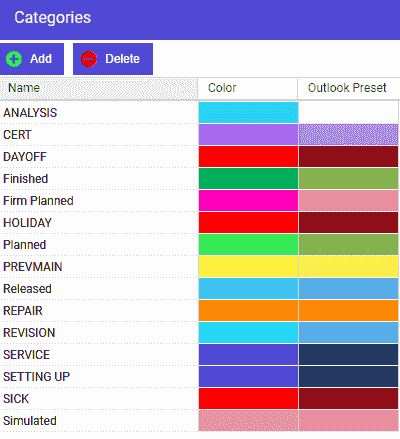Select the PREVMAIN category name
Viewport: 400px width, 439px height.
33,267
